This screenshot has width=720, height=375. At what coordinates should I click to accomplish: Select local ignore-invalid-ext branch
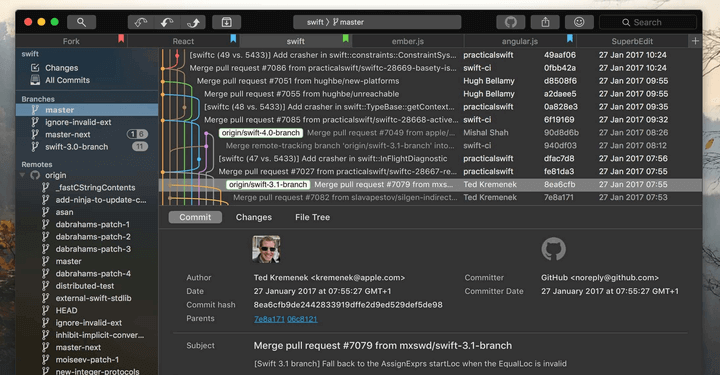[87, 122]
